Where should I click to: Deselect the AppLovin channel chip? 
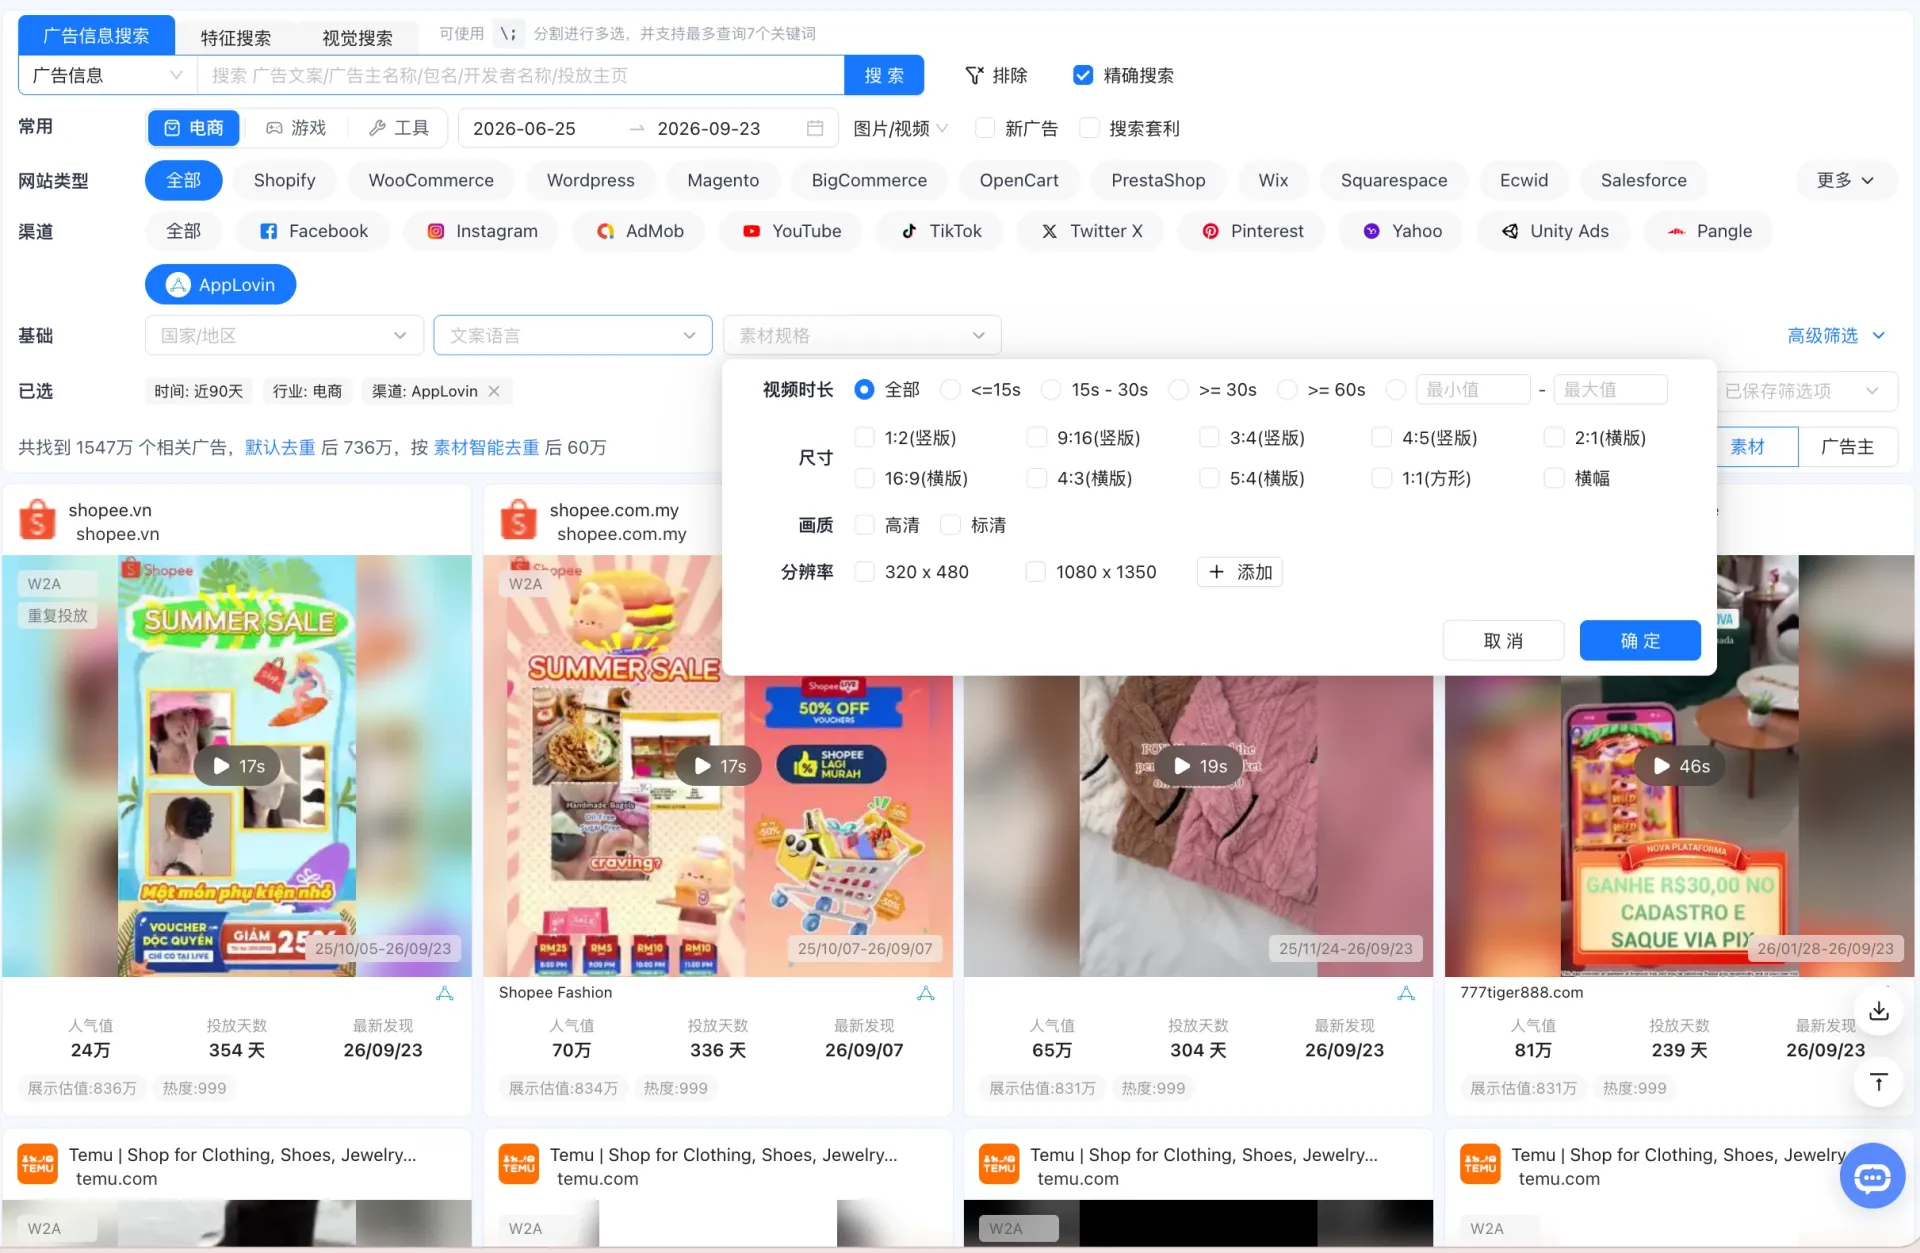221,285
